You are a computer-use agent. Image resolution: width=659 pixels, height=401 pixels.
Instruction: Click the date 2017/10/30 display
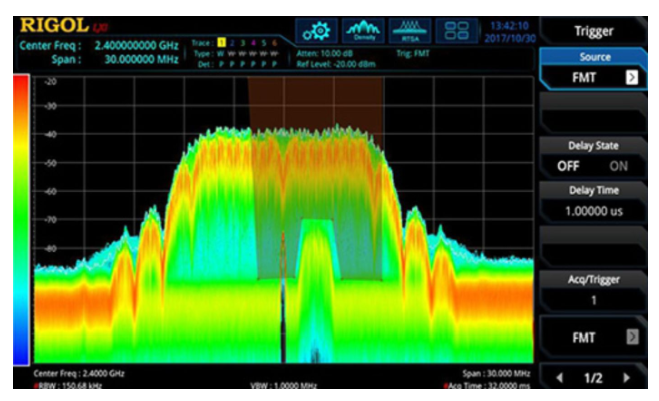pos(510,38)
